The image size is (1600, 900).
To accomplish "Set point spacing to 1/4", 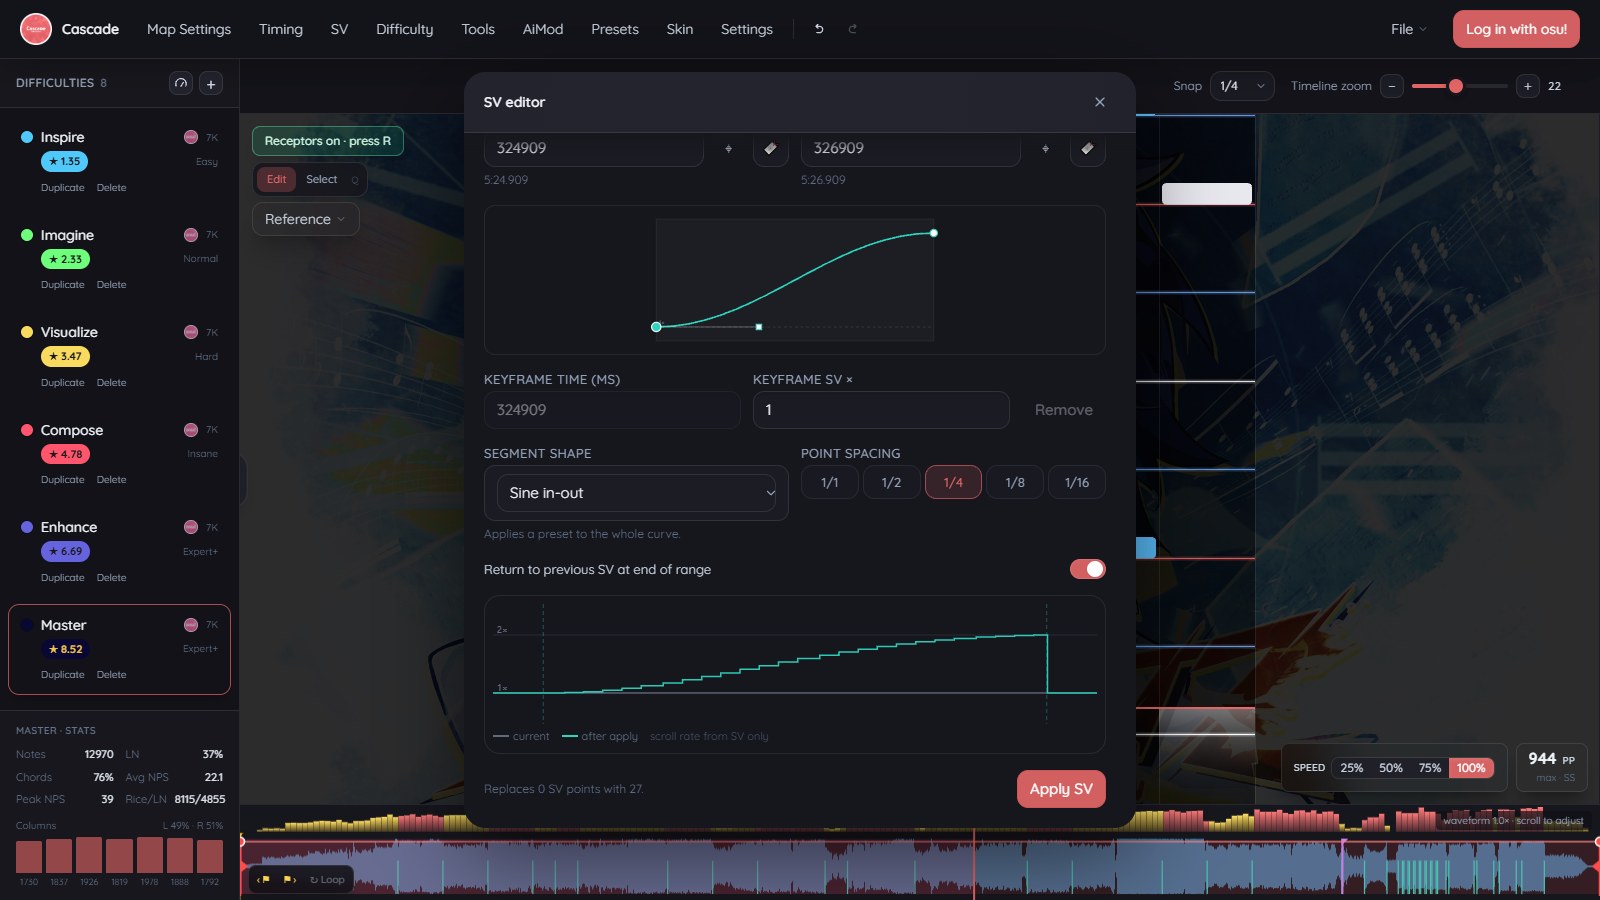I will pyautogui.click(x=953, y=482).
